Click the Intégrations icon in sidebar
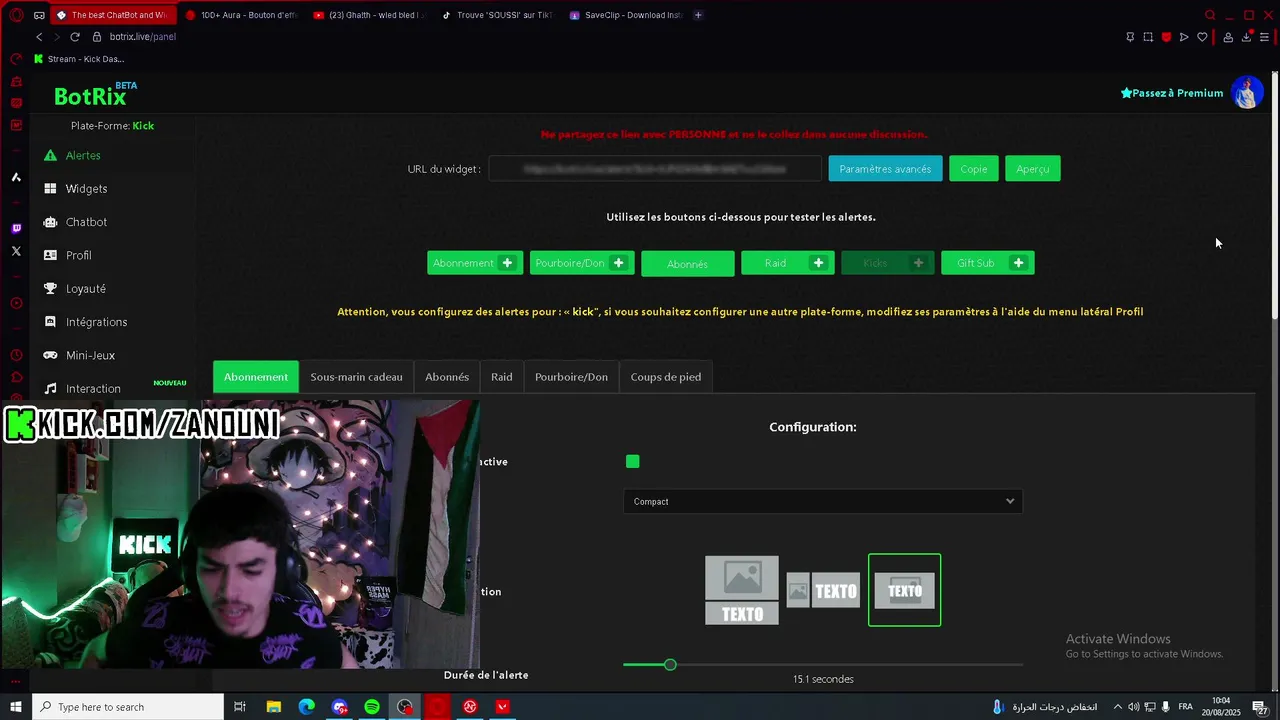1280x720 pixels. tap(50, 322)
